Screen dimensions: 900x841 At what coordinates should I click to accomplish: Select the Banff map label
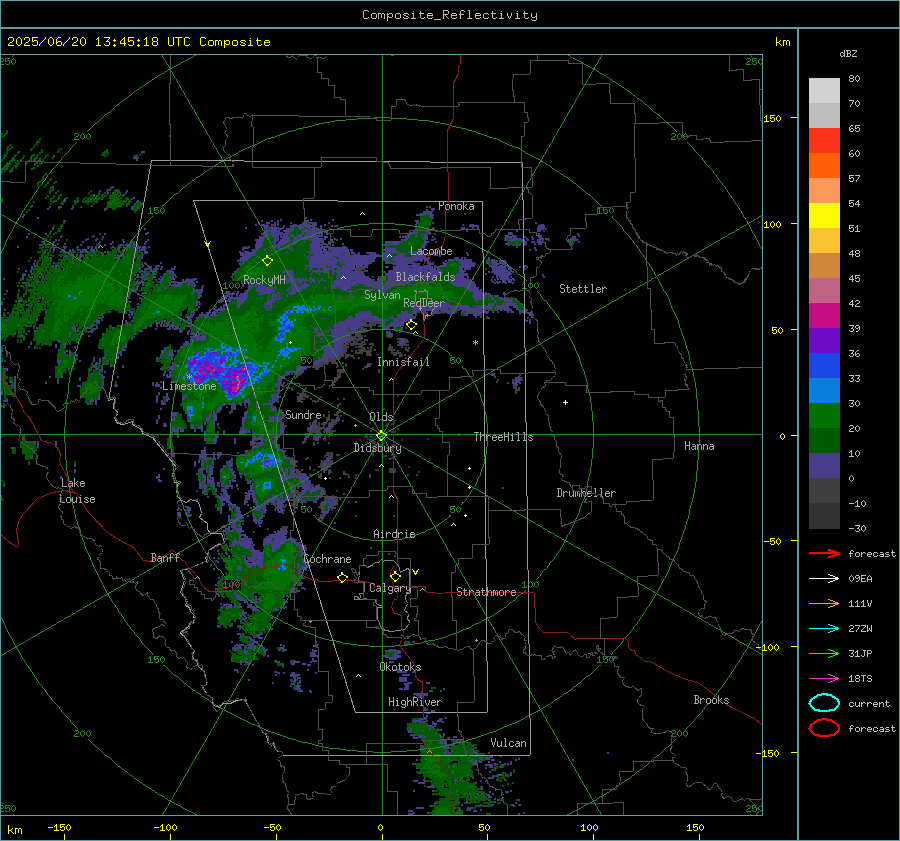[x=165, y=558]
